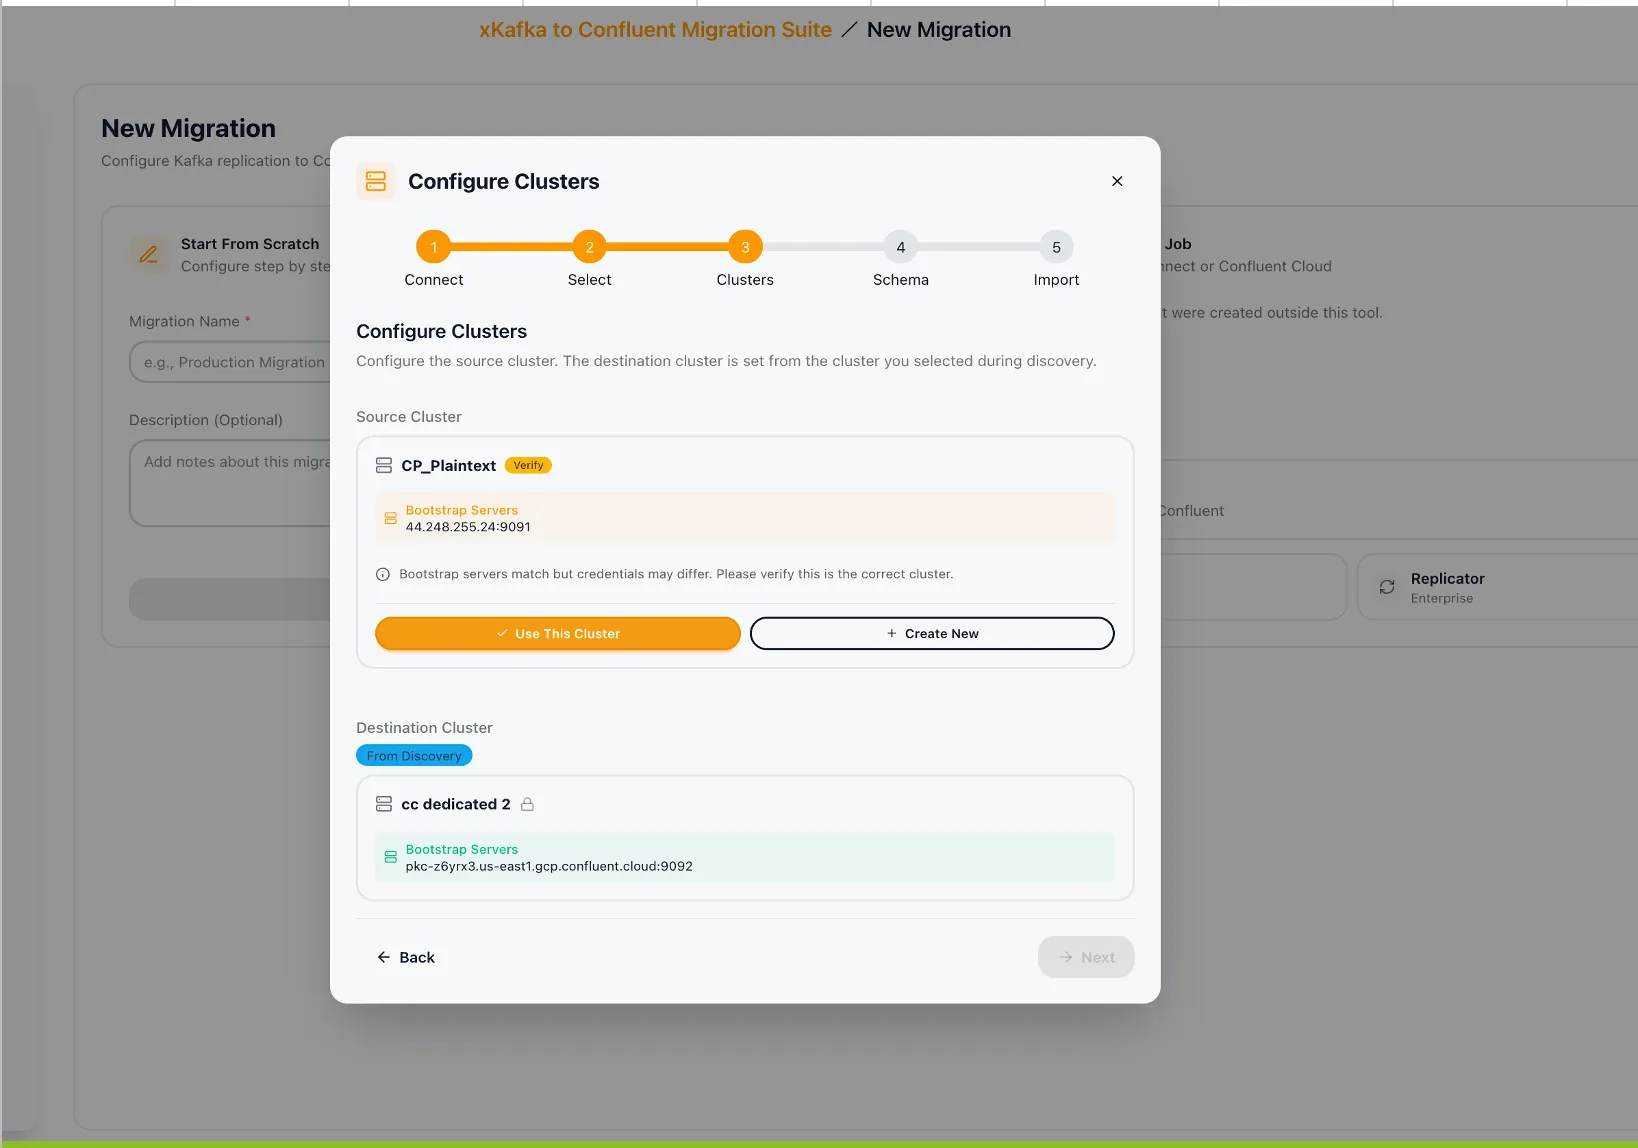
Task: Click the Verify badge next to CP_Plaintext
Action: pos(528,465)
